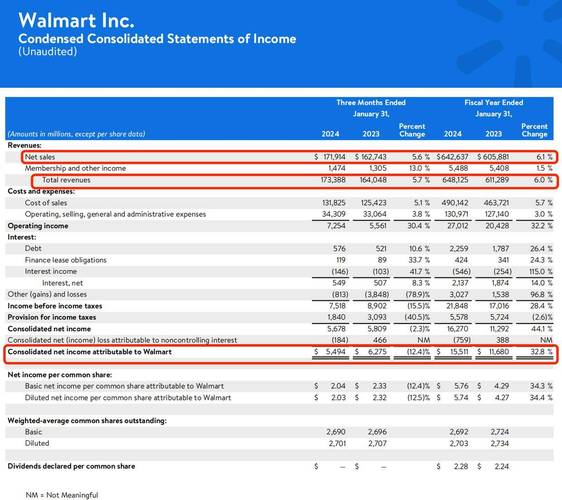Viewport: 562px width, 500px height.
Task: Select the "Cost of sales" row label
Action: click(46, 203)
